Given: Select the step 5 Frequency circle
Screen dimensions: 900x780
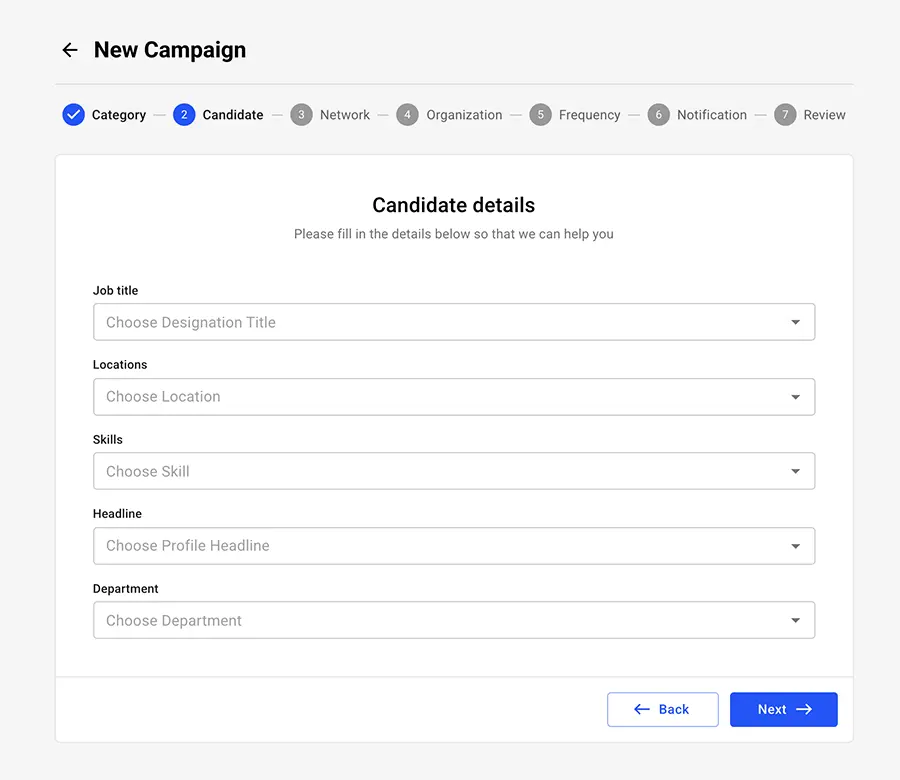Looking at the screenshot, I should point(540,115).
